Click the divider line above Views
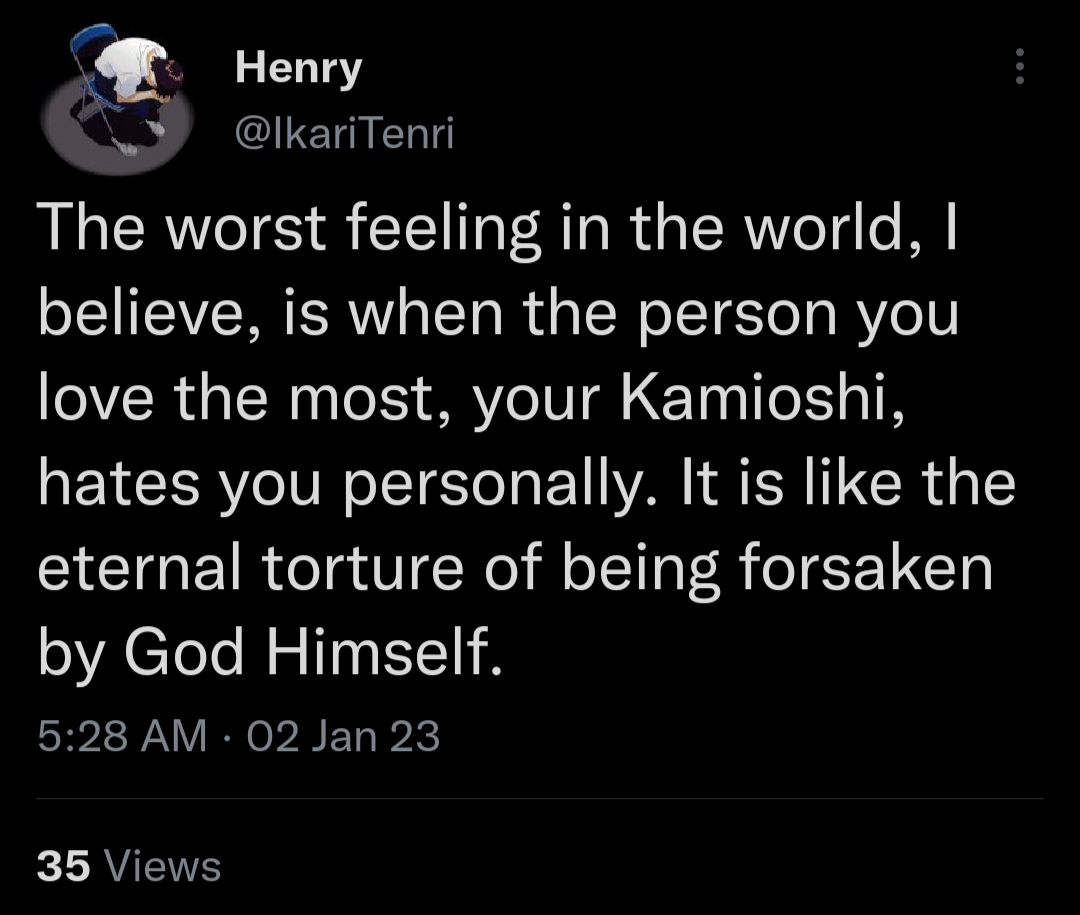 click(x=540, y=799)
